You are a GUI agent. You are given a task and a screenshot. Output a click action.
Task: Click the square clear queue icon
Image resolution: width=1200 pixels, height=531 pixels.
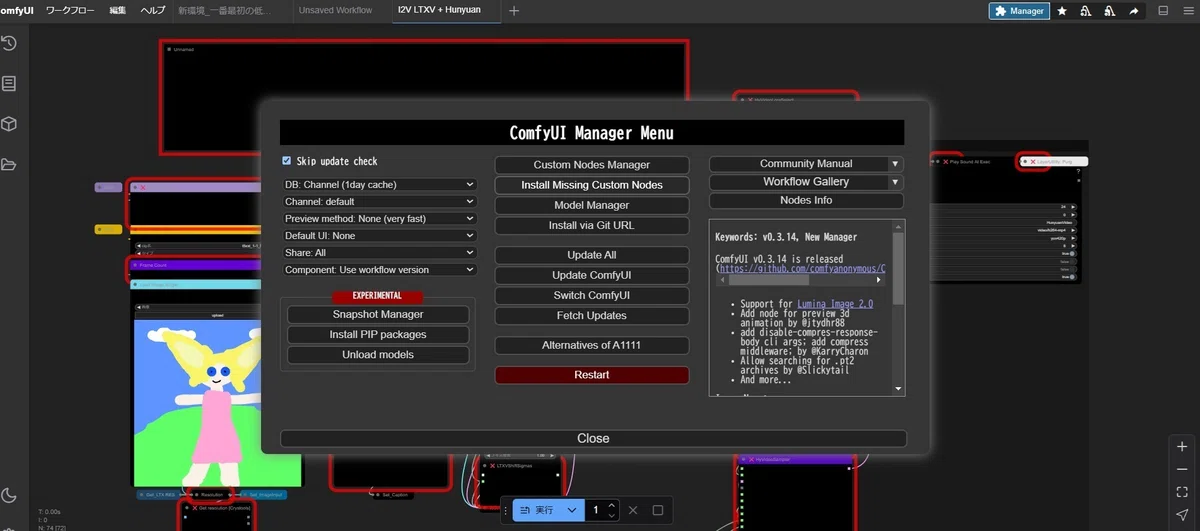tap(657, 510)
